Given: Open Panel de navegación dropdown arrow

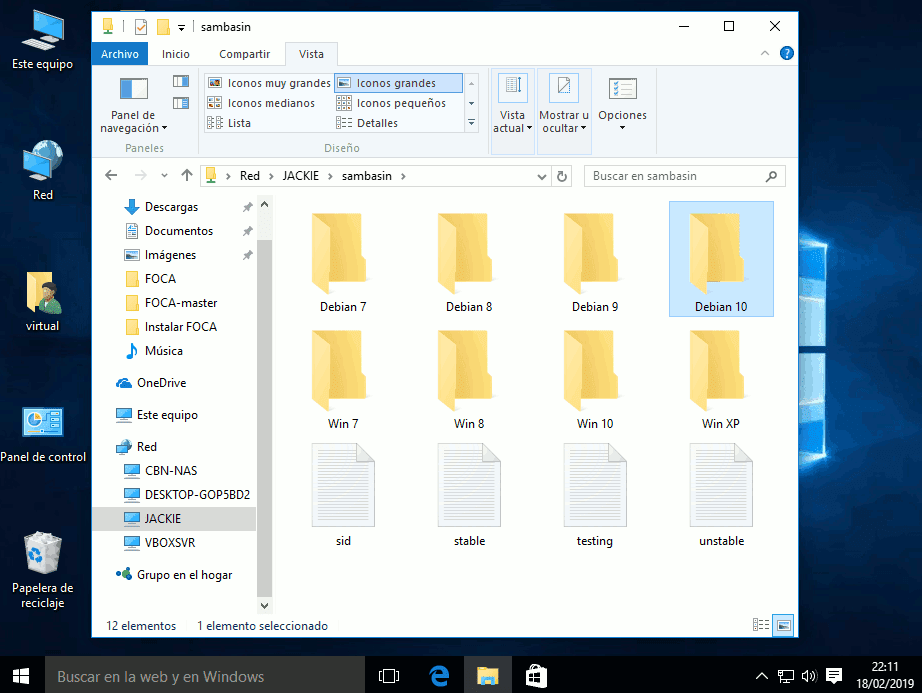Looking at the screenshot, I should tap(165, 128).
